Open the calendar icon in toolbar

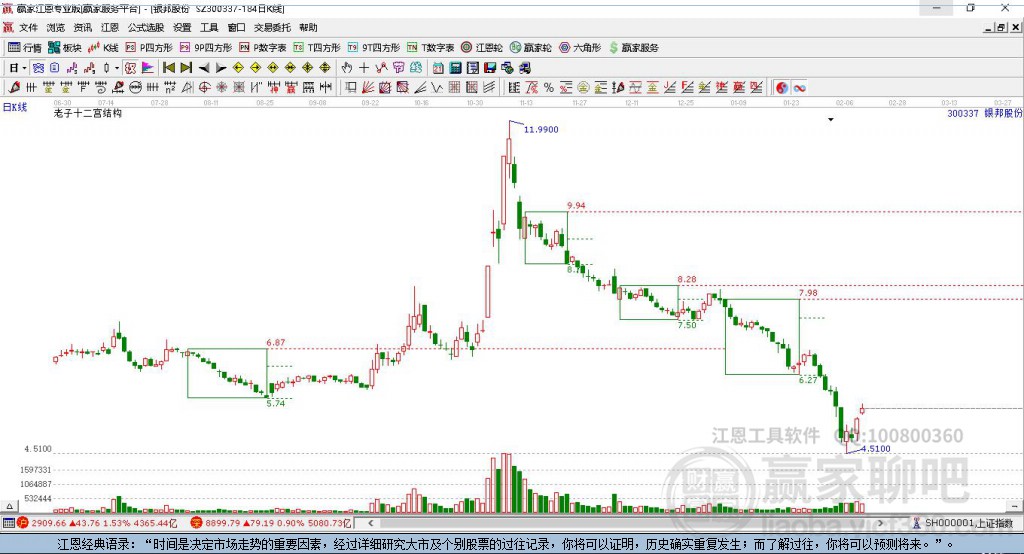click(x=438, y=67)
